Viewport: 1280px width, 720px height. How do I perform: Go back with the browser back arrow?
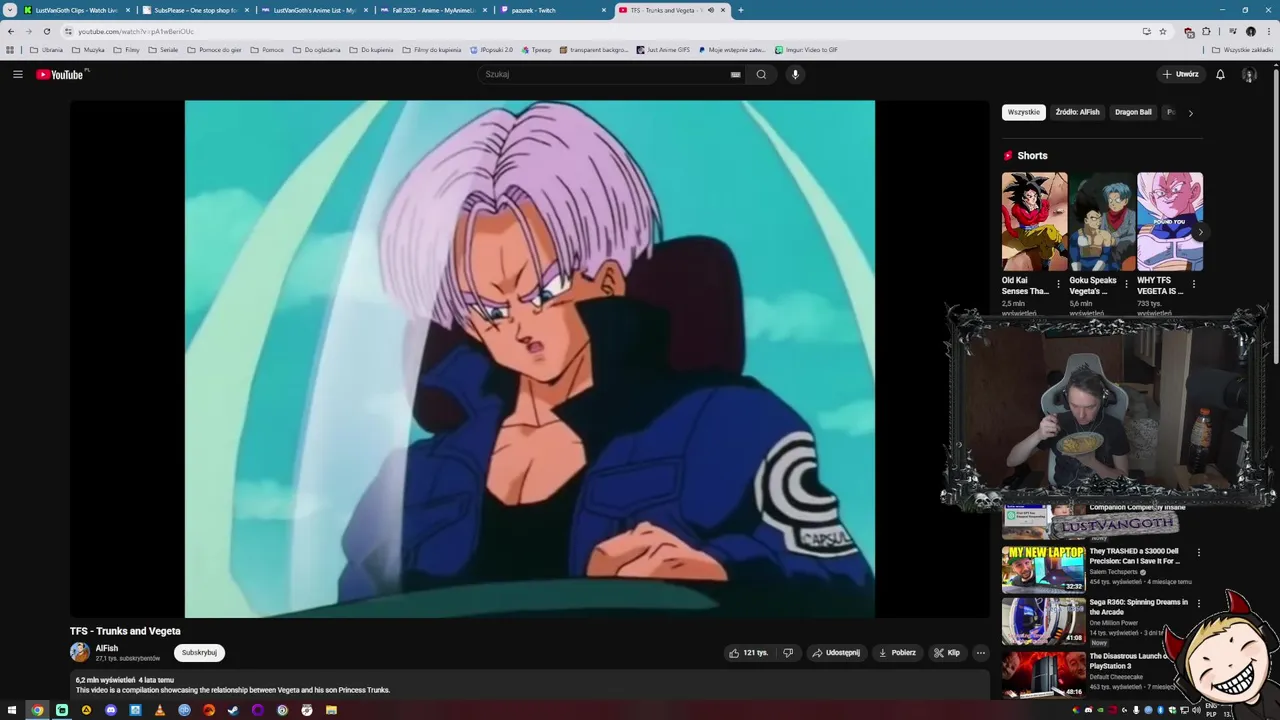(x=11, y=31)
